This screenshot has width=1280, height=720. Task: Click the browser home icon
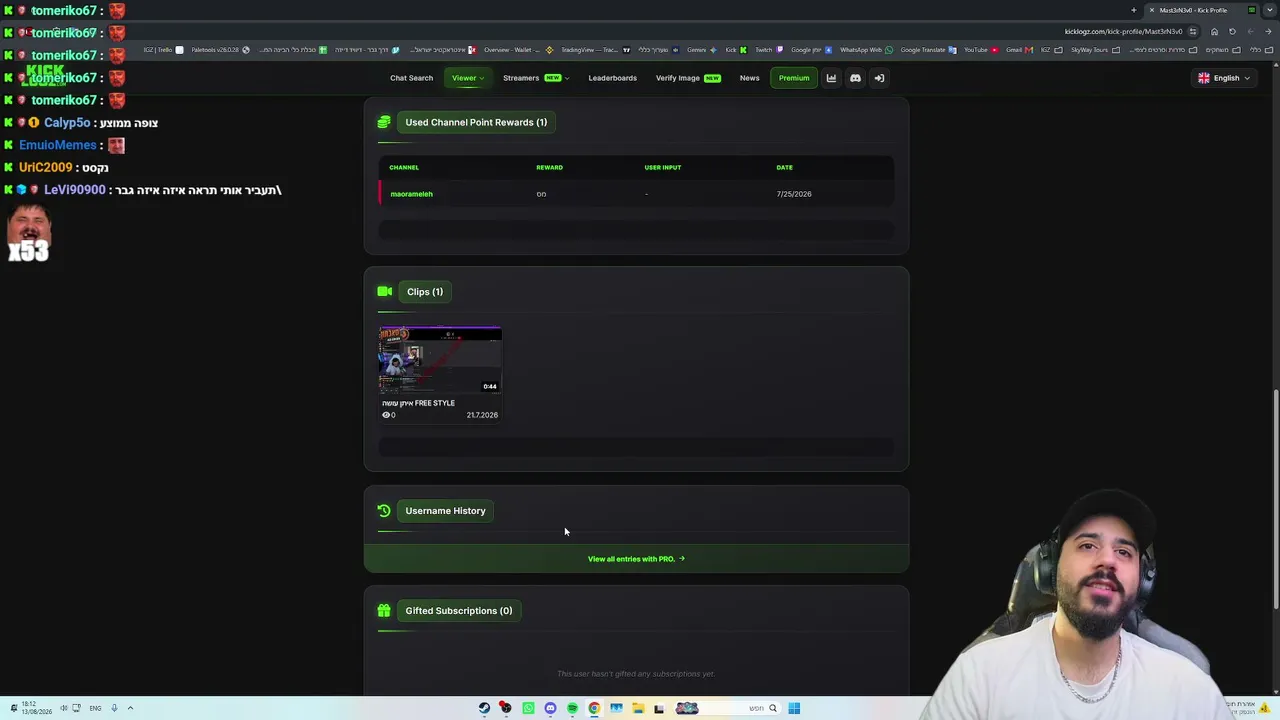pyautogui.click(x=1214, y=31)
